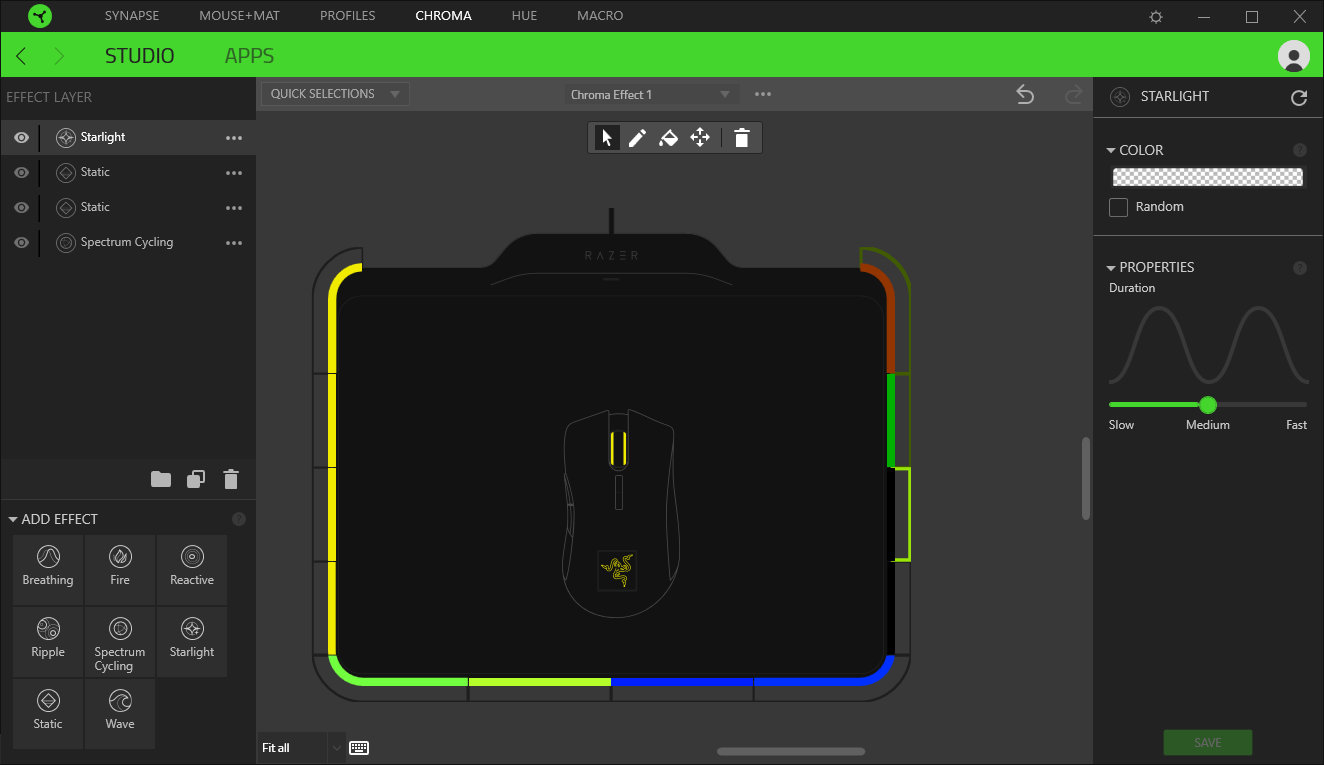
Task: Select the Starlight effect layer
Action: click(128, 138)
